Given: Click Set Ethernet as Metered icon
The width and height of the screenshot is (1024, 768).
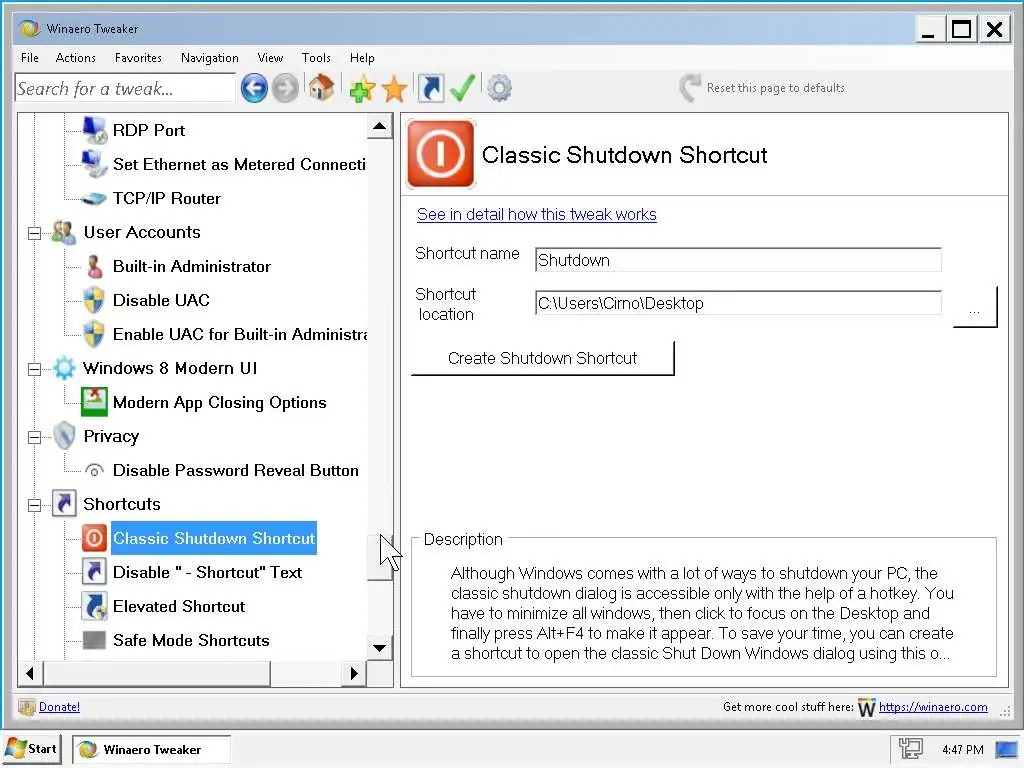Looking at the screenshot, I should click(x=95, y=164).
